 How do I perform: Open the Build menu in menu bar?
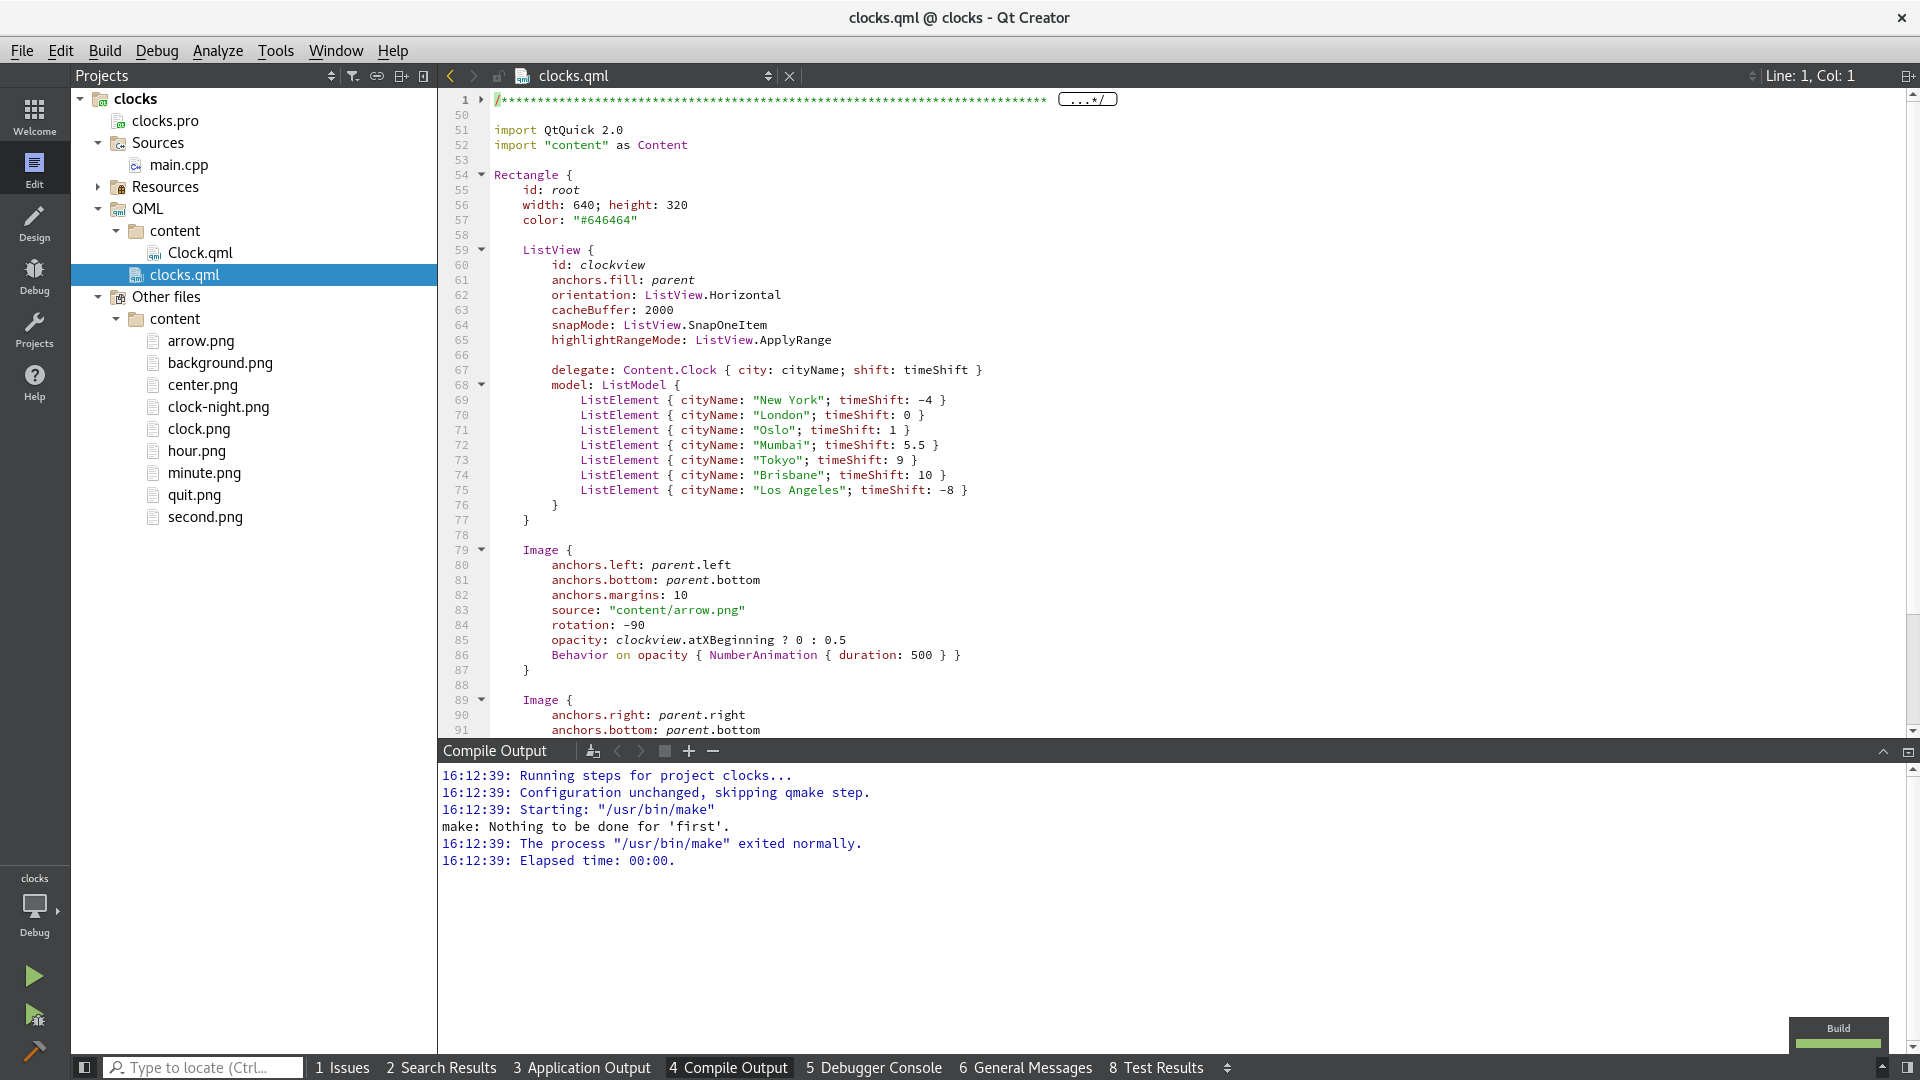point(104,50)
